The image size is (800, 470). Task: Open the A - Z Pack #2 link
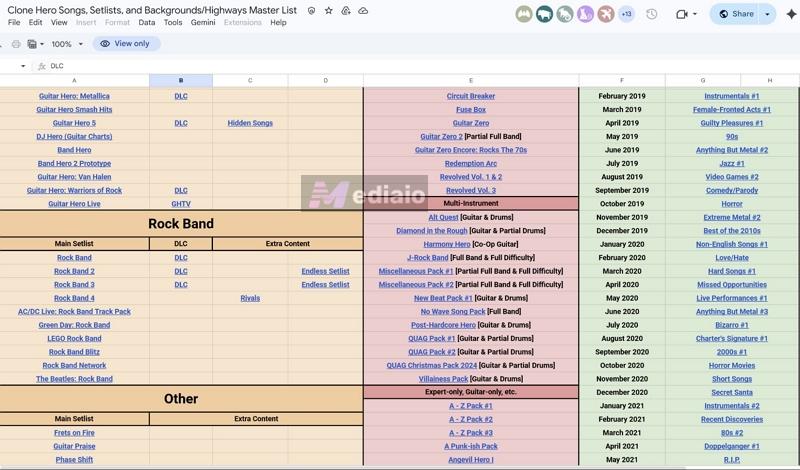point(471,419)
